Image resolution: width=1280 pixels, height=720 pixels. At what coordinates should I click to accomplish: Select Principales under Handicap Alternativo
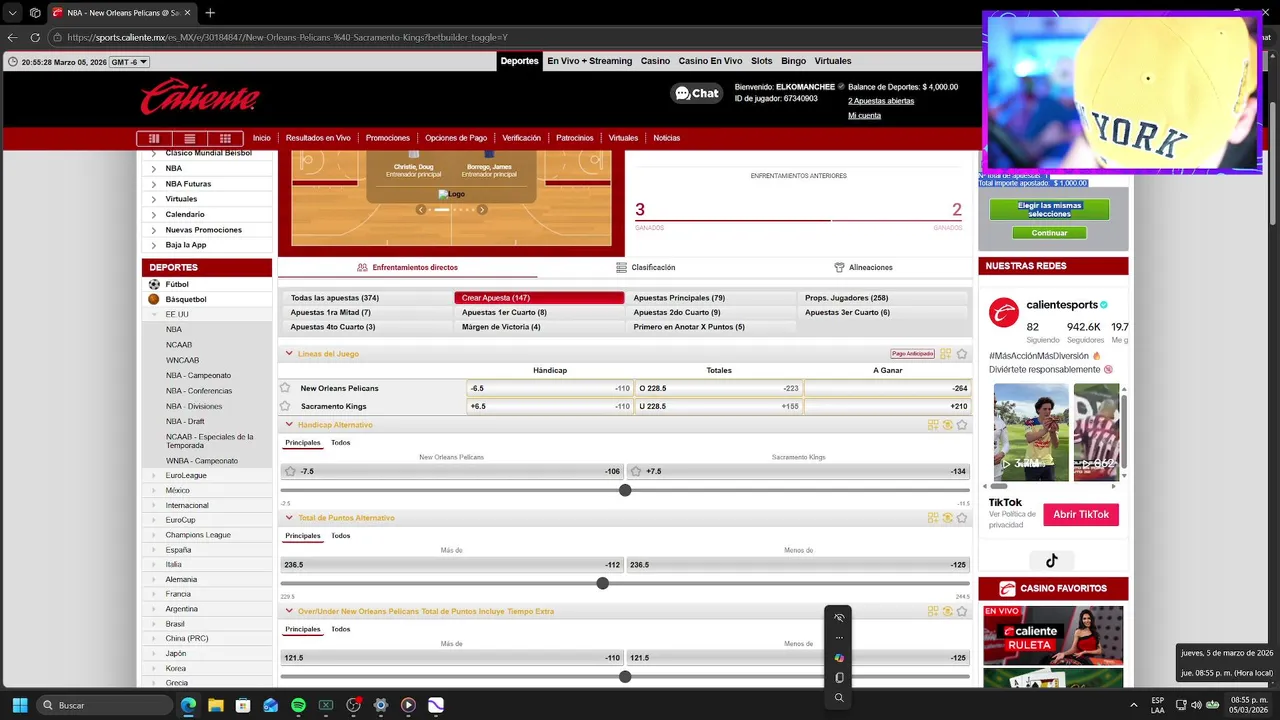[303, 442]
